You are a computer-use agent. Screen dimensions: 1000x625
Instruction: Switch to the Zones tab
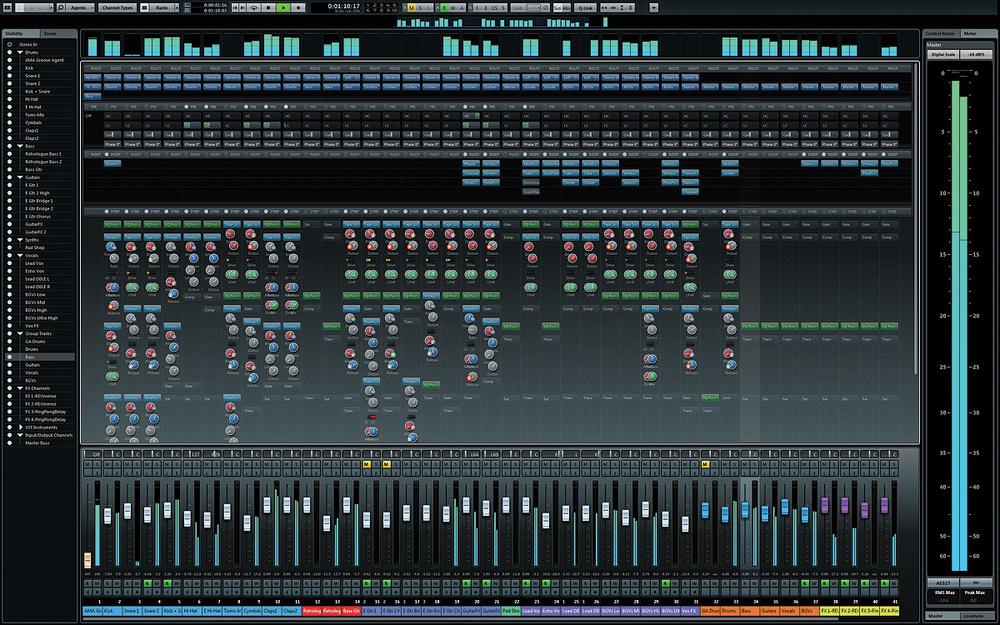point(59,33)
